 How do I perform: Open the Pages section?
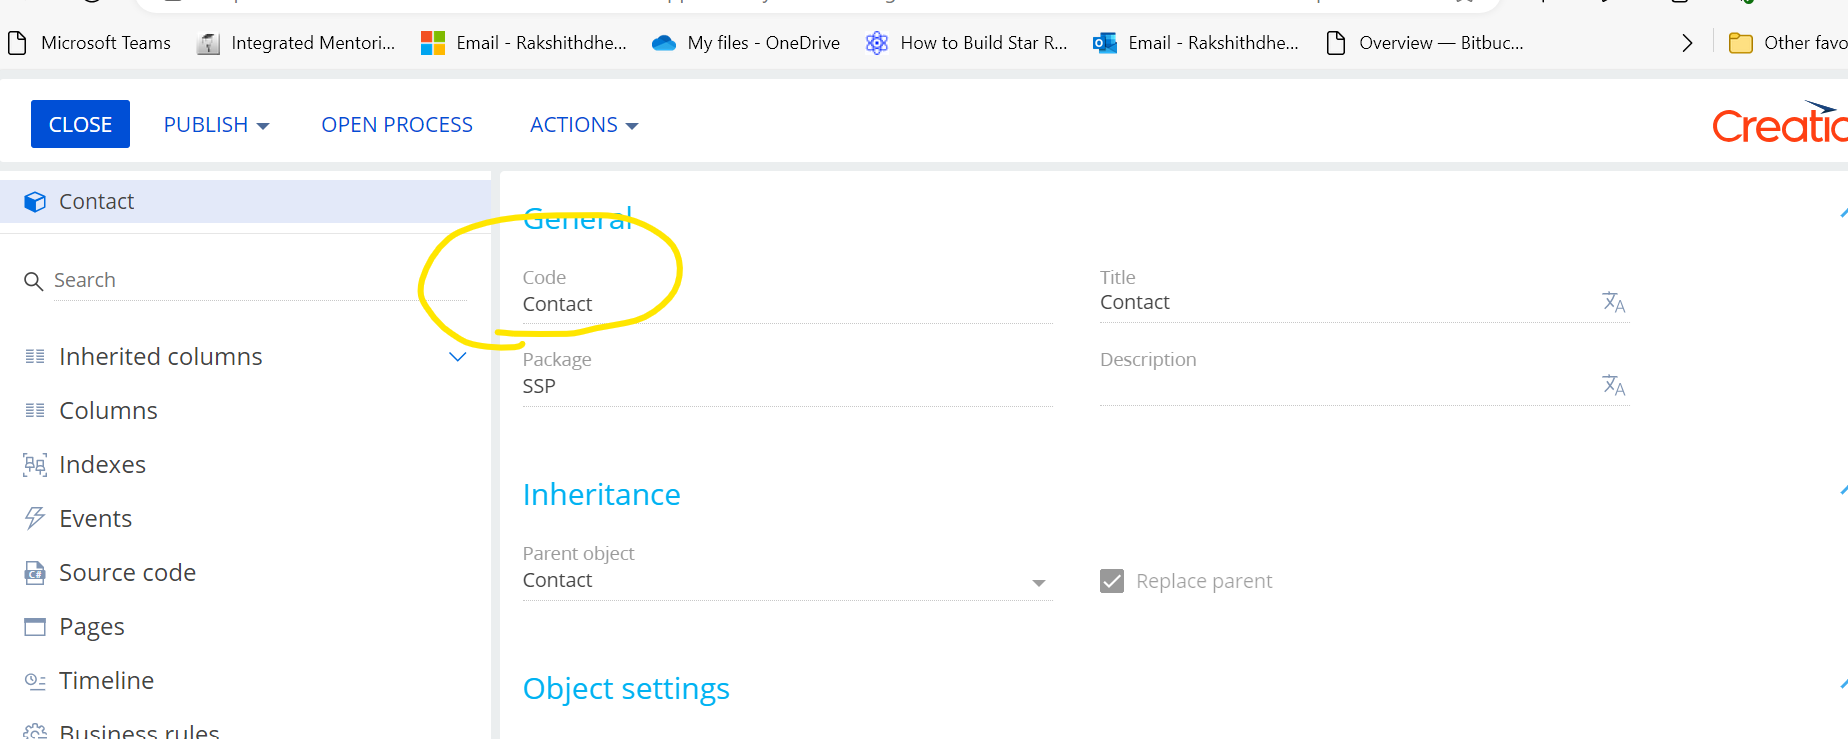pyautogui.click(x=92, y=627)
